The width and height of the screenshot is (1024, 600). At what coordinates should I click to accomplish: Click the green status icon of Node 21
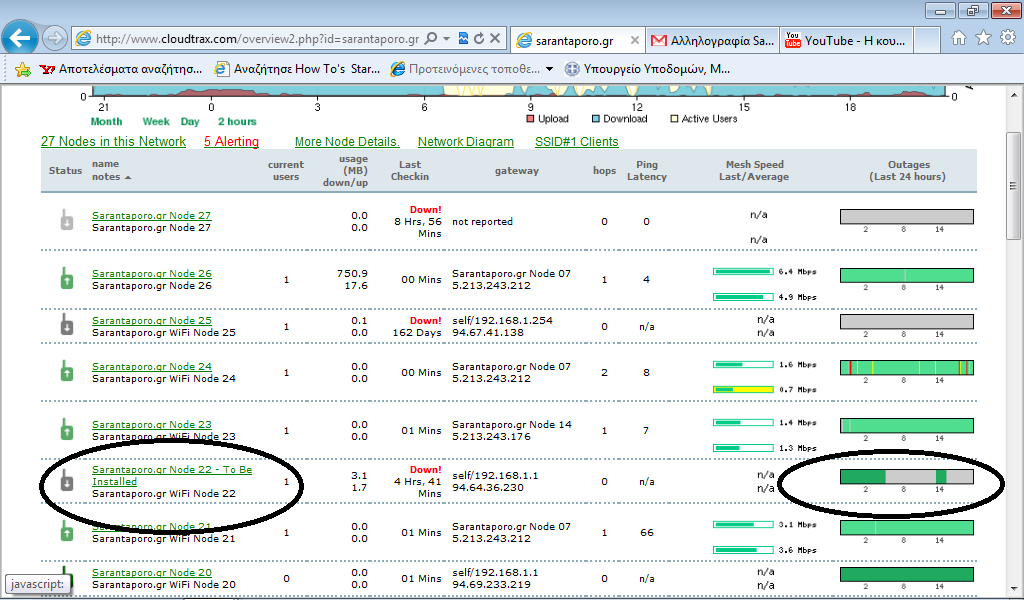[67, 531]
